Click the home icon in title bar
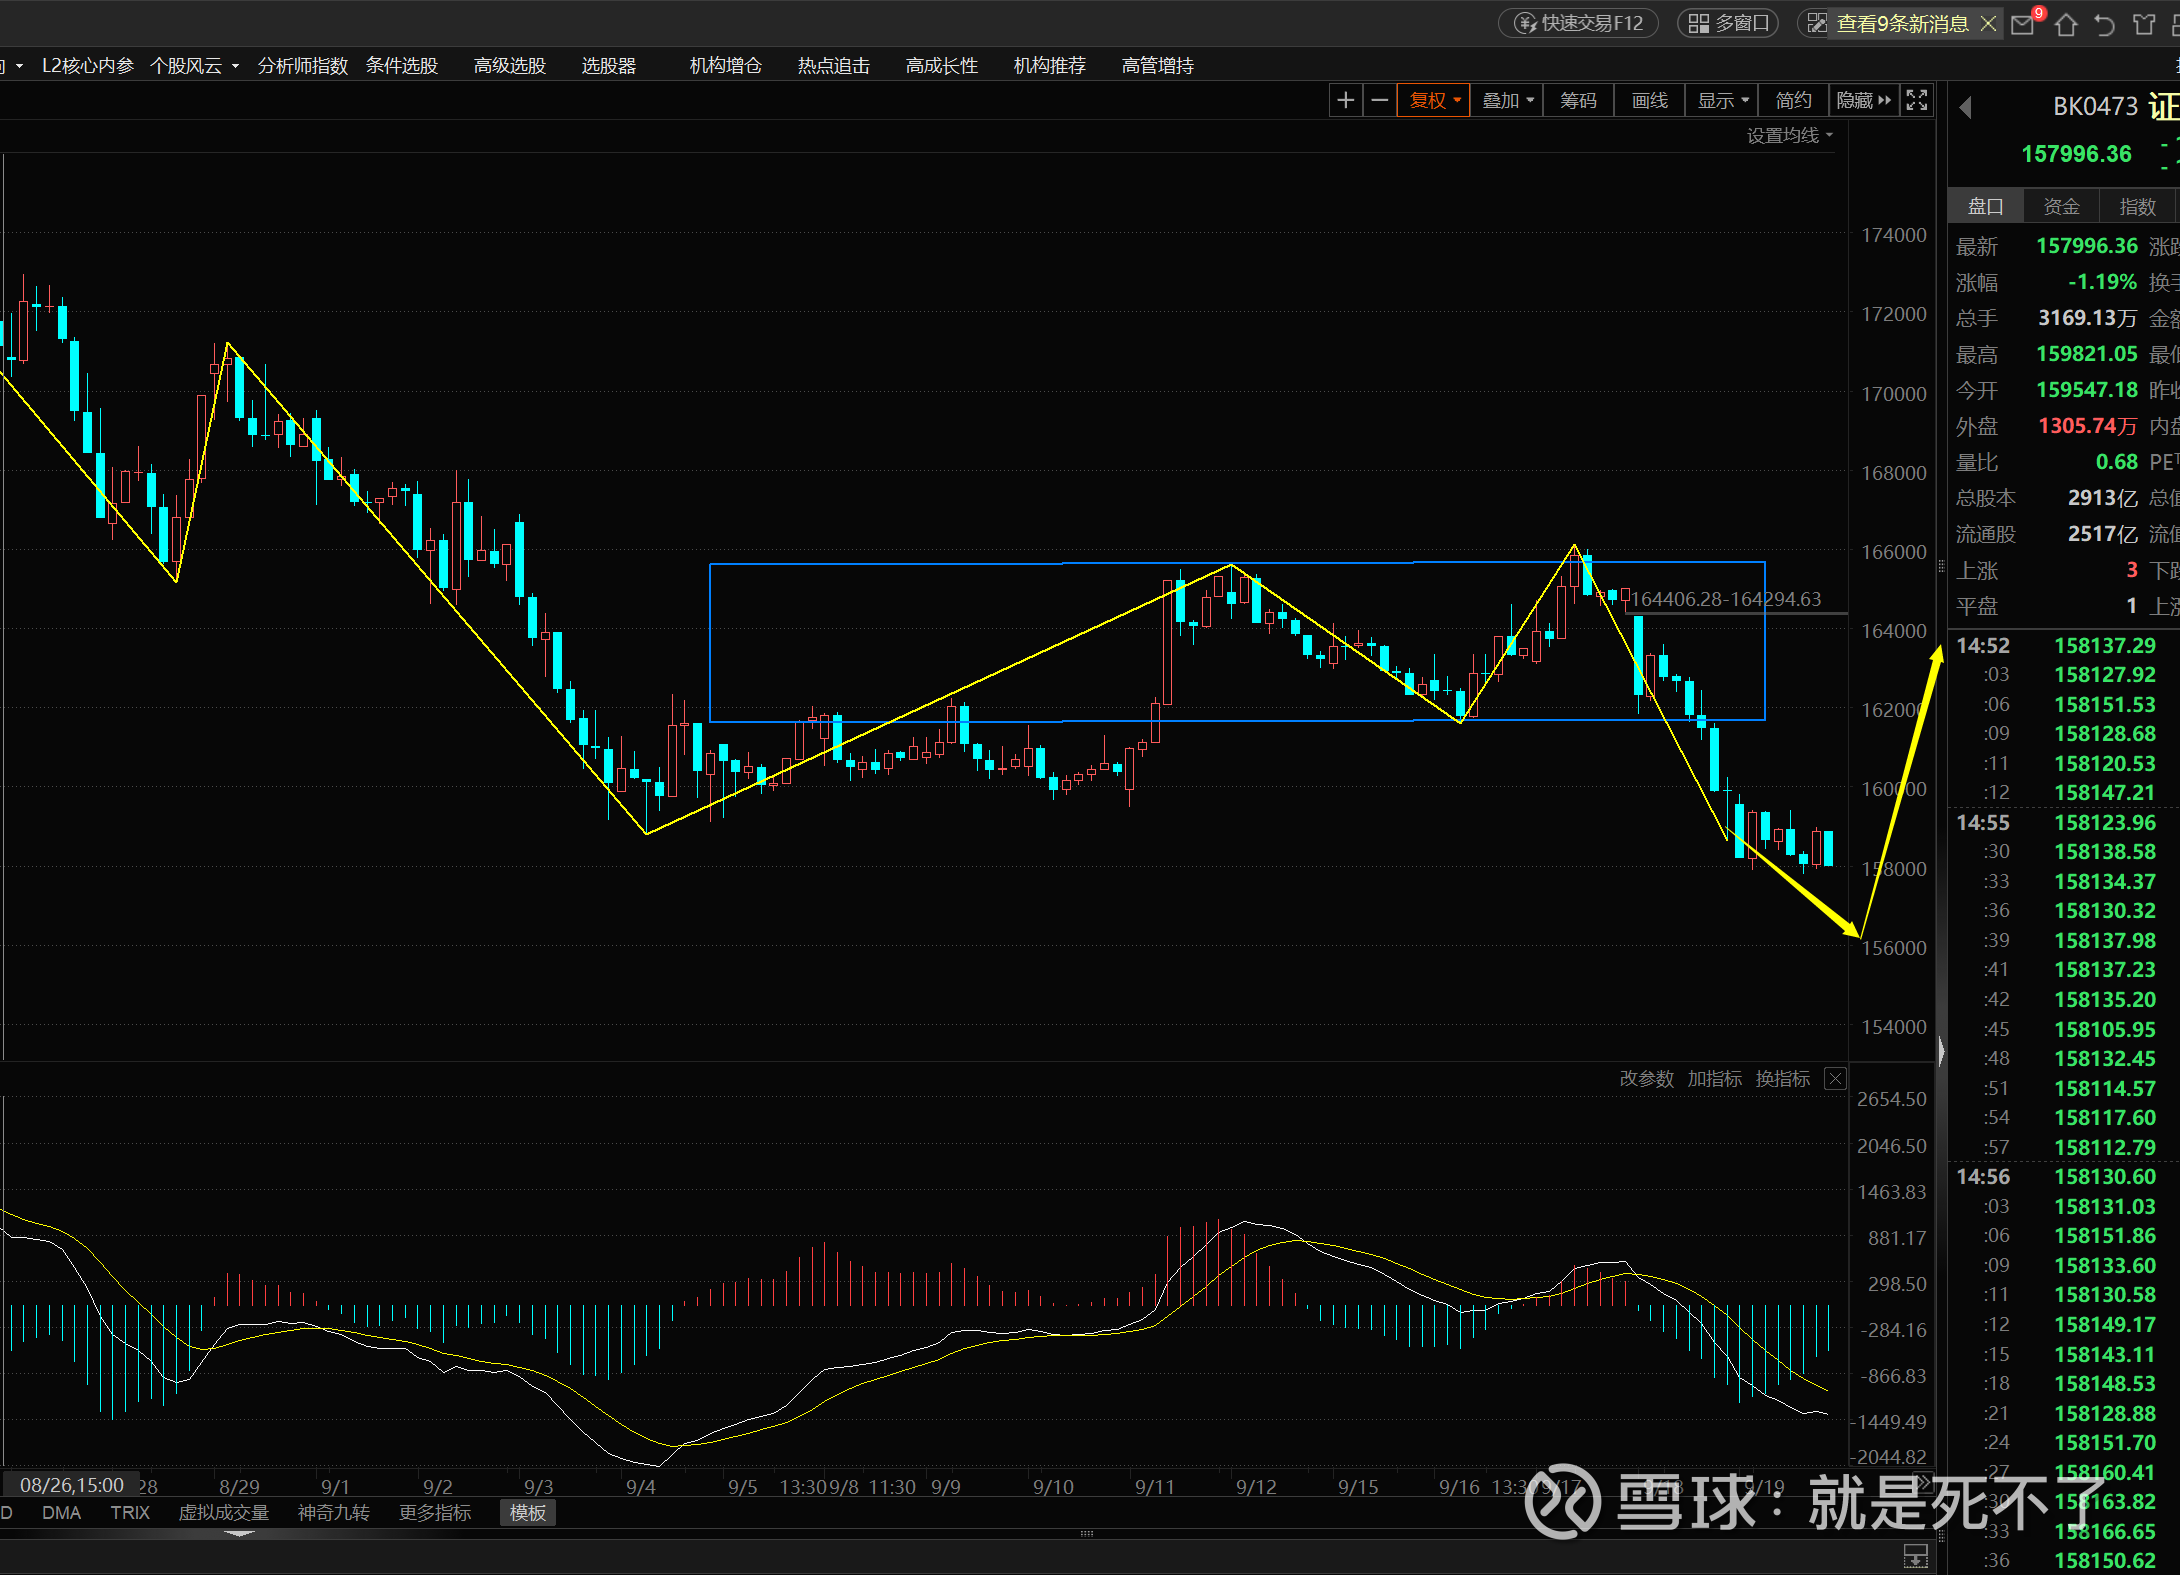2180x1575 pixels. pyautogui.click(x=2066, y=24)
